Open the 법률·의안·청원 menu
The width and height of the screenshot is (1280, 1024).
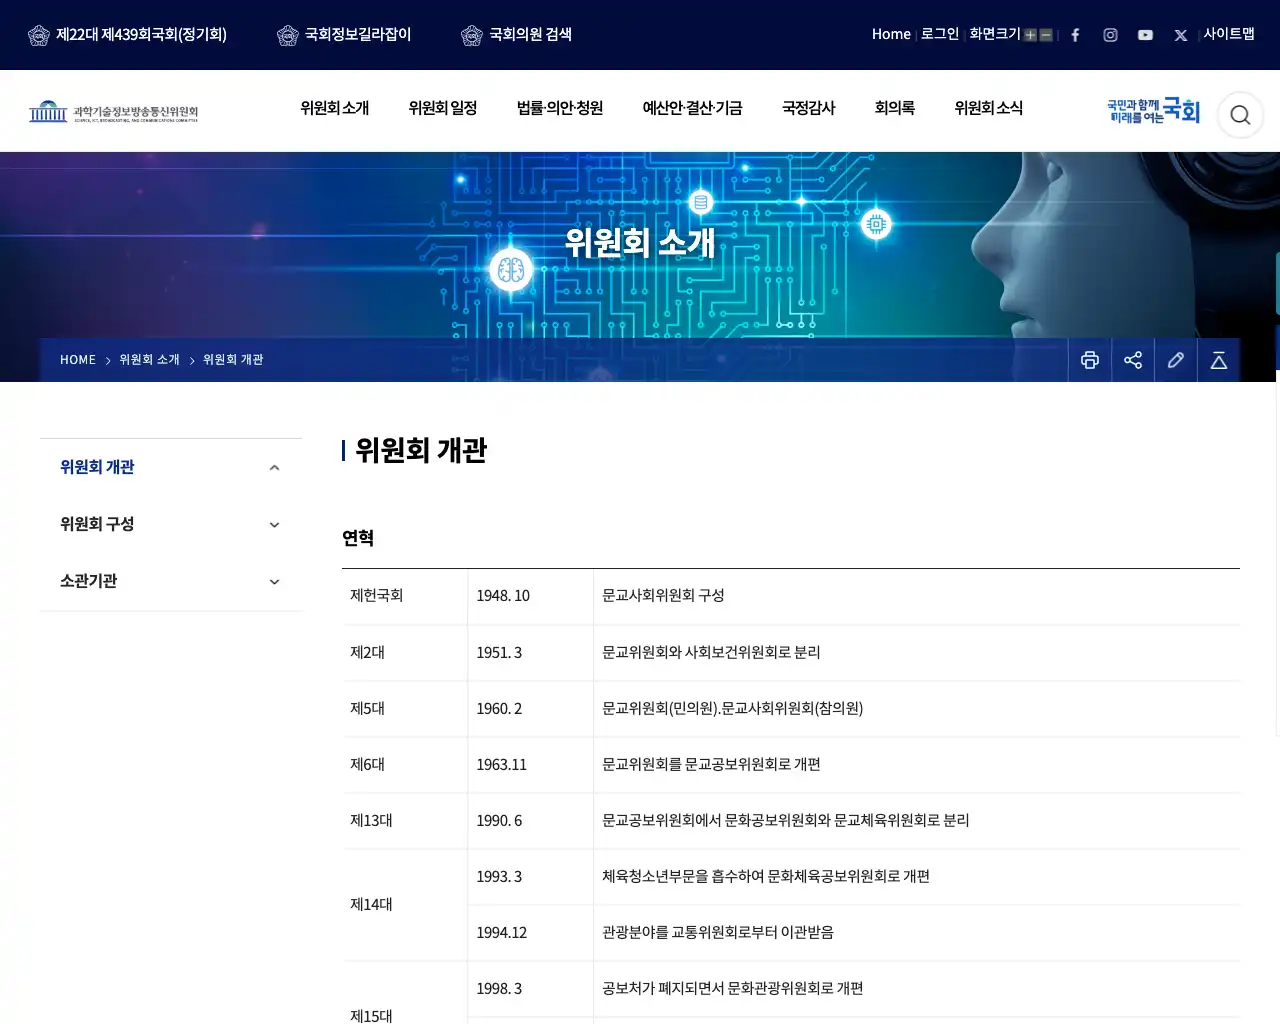point(560,108)
